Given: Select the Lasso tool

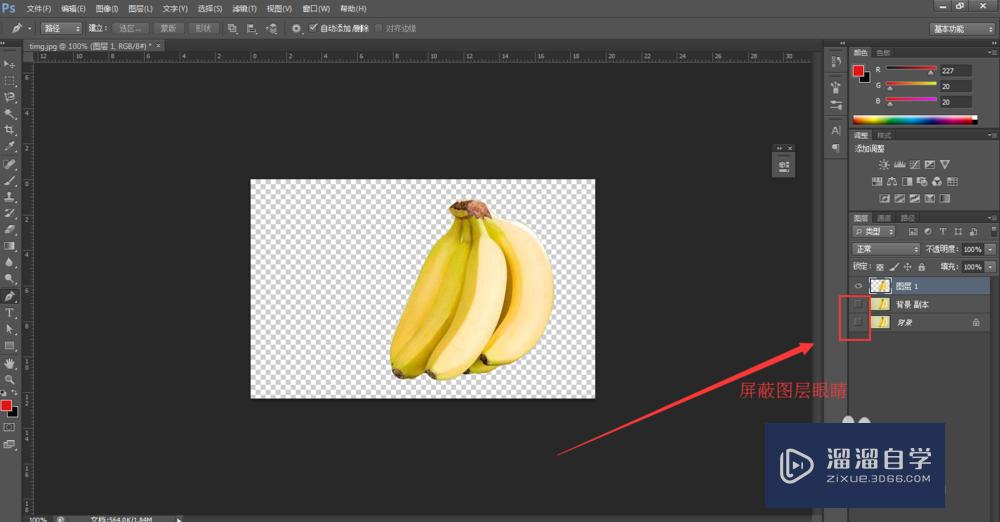Looking at the screenshot, I should [9, 98].
